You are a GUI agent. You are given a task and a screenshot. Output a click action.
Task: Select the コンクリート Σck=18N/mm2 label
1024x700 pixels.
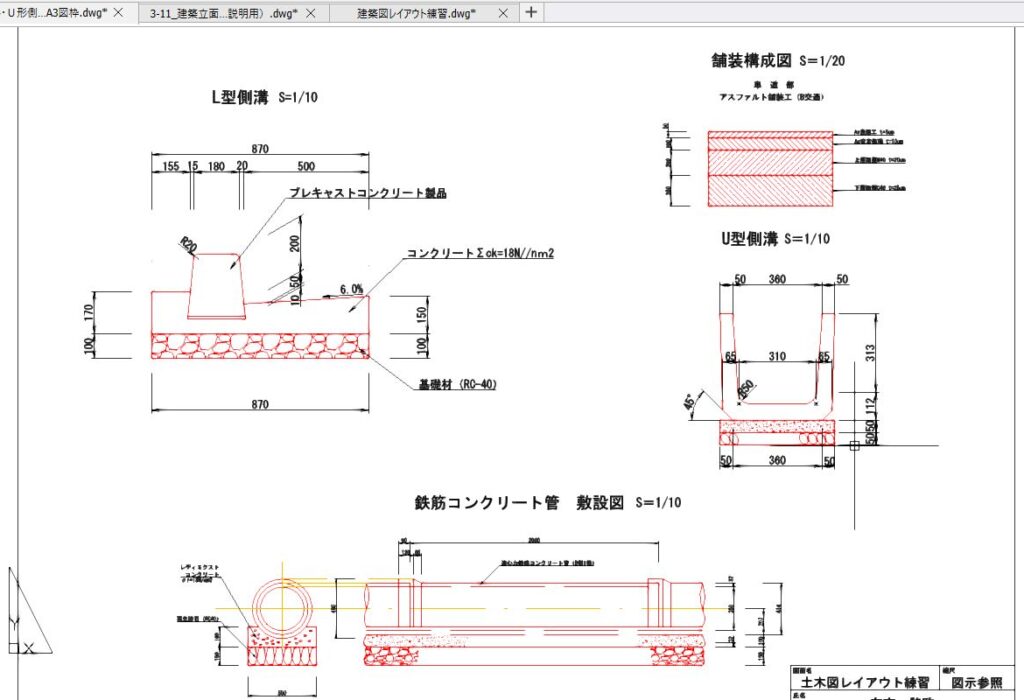coord(480,254)
